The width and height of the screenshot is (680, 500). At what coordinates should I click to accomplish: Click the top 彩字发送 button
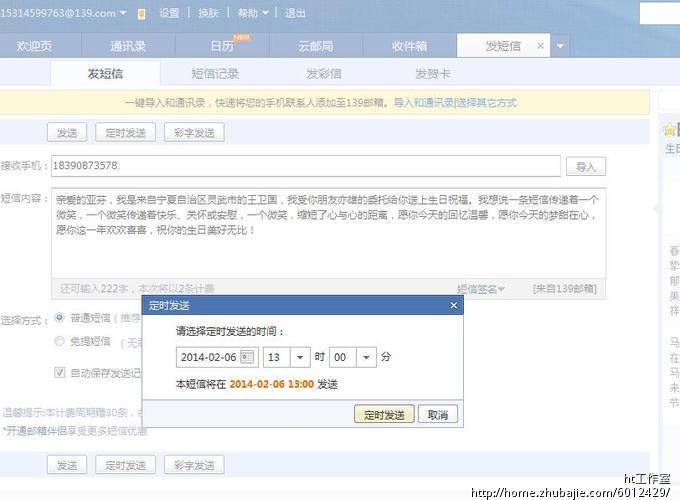[194, 132]
